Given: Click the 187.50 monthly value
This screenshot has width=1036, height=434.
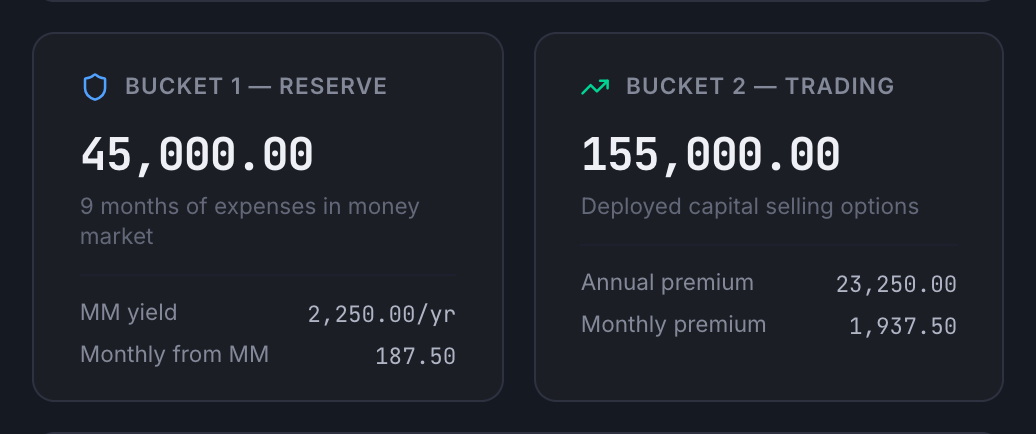Looking at the screenshot, I should (416, 357).
